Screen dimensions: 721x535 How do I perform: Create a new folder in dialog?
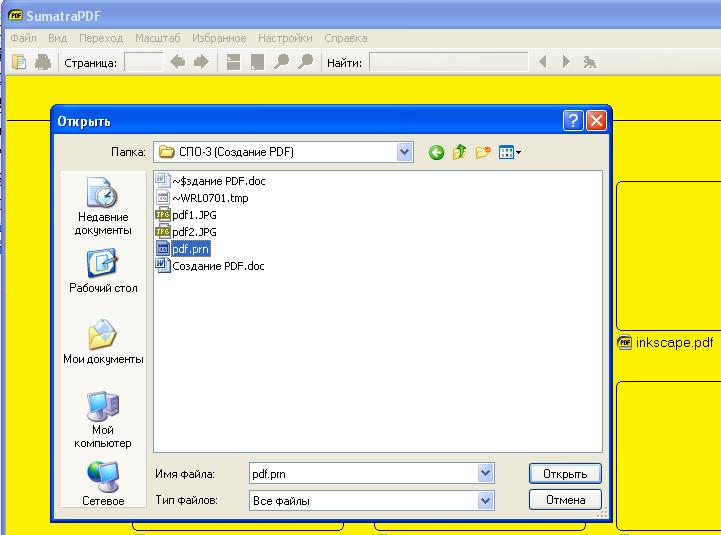(483, 152)
